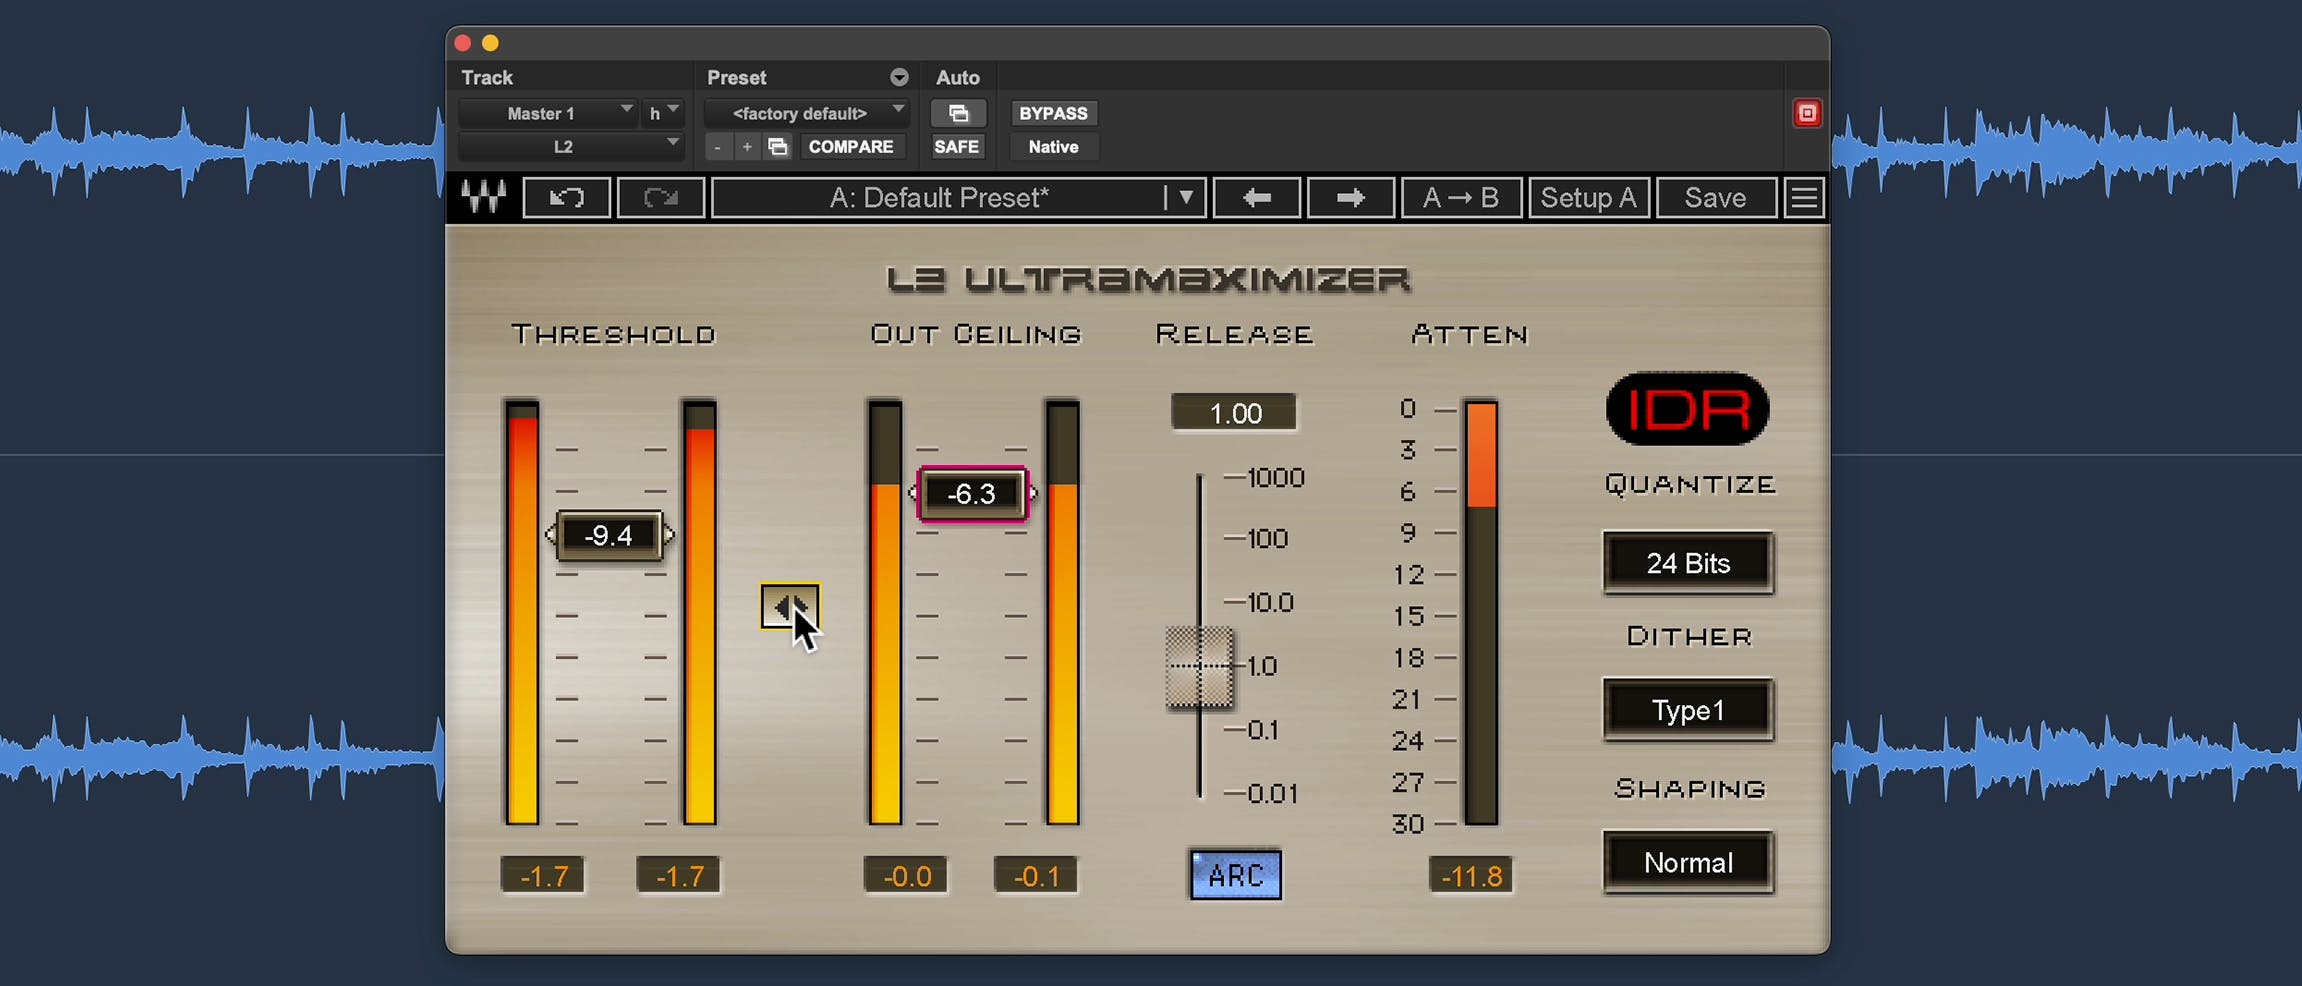The height and width of the screenshot is (986, 2302).
Task: Click the Release value field showing 1.00
Action: 1233,411
